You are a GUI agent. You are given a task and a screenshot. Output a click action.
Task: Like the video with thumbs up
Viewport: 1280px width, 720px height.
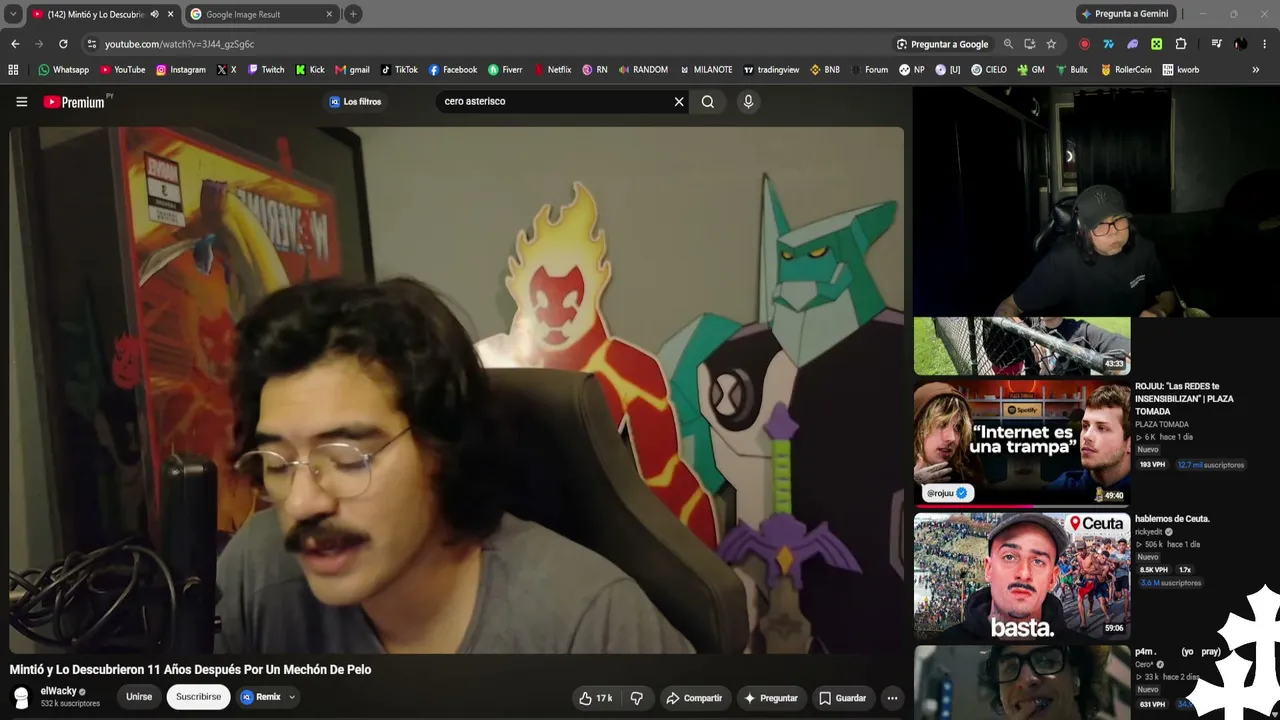click(596, 698)
